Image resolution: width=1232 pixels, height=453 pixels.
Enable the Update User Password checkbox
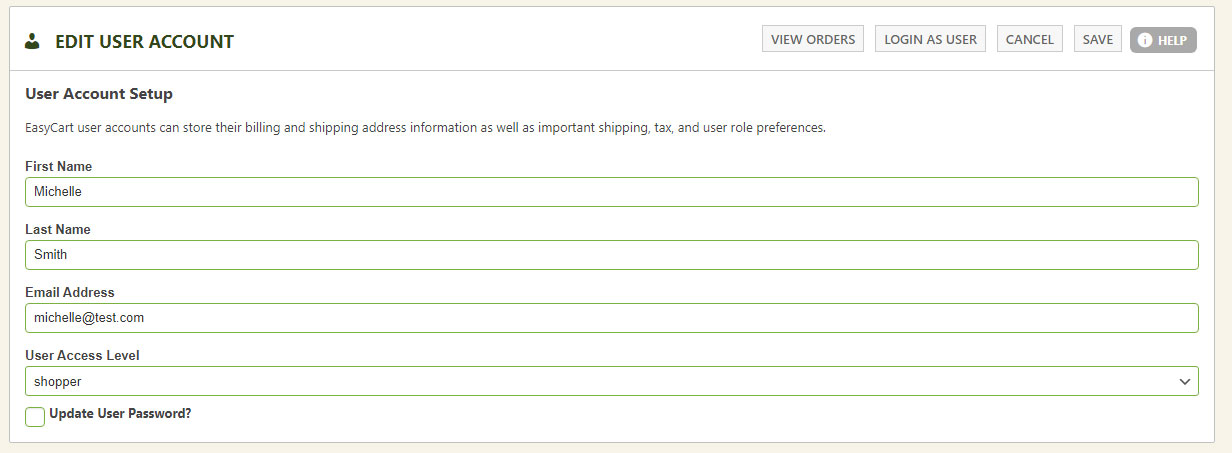coord(35,416)
